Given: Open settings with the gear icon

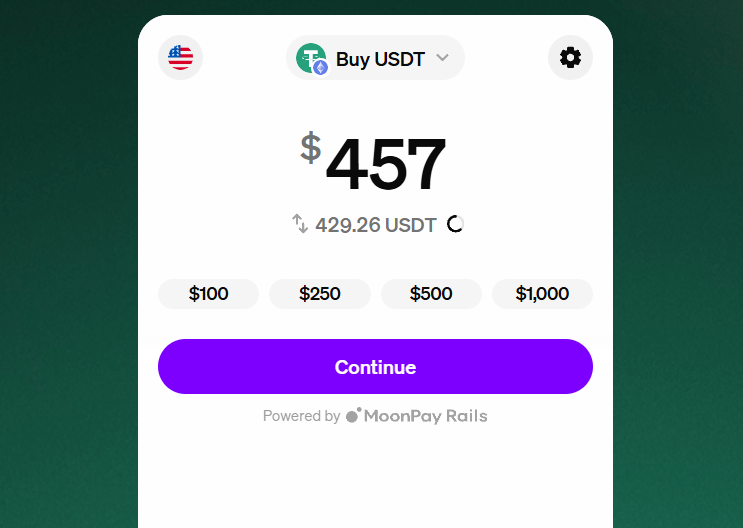Looking at the screenshot, I should pyautogui.click(x=570, y=57).
